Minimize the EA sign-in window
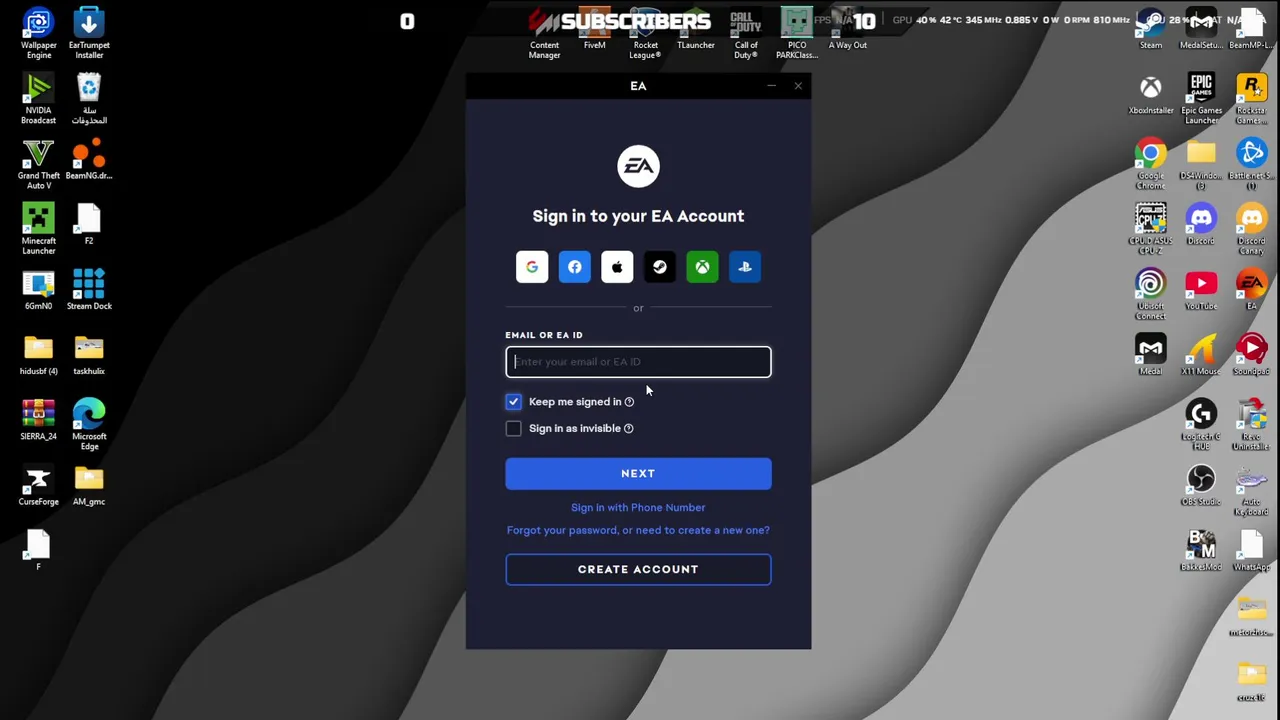Viewport: 1280px width, 720px height. coord(771,86)
